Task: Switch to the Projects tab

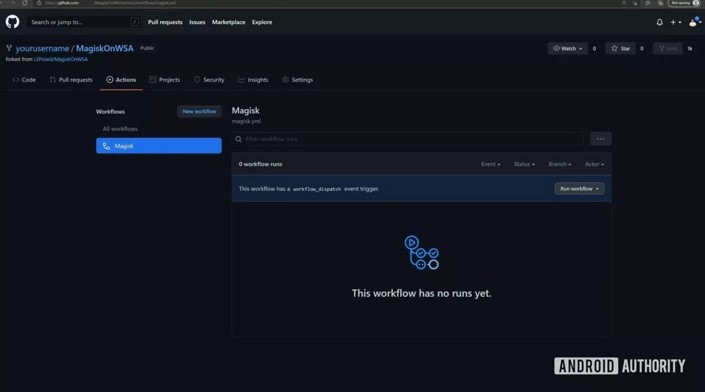Action: click(x=165, y=80)
